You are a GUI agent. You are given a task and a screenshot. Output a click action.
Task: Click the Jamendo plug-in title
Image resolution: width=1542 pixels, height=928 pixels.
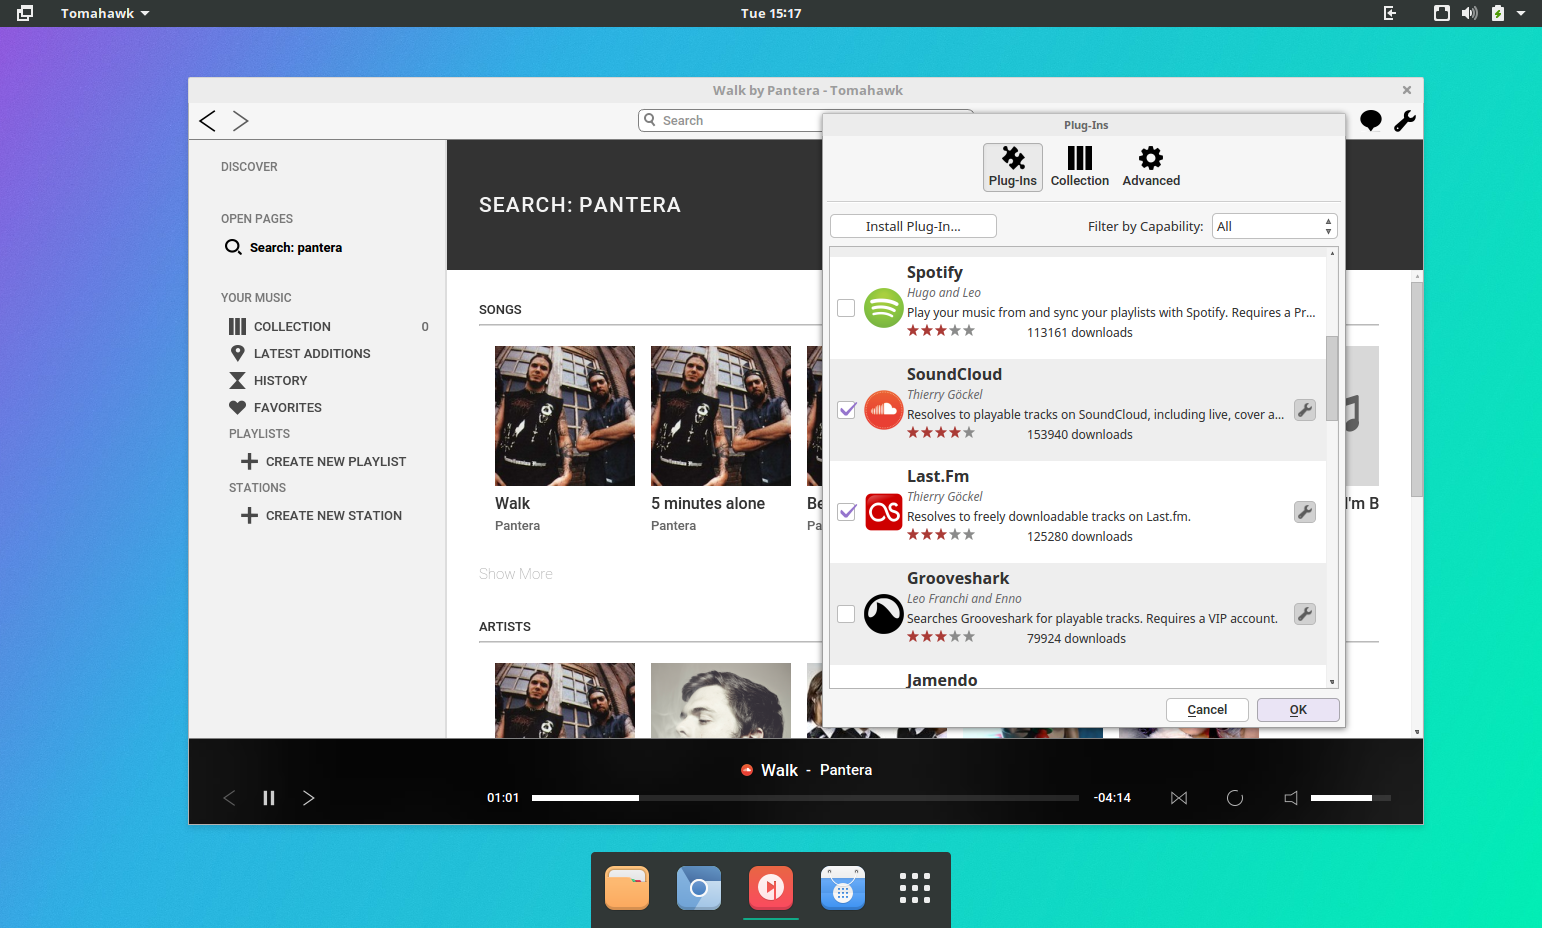point(942,680)
